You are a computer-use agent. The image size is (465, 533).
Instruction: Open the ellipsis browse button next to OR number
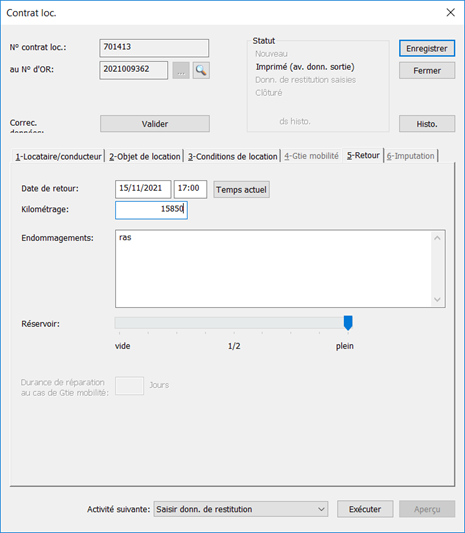(x=181, y=70)
